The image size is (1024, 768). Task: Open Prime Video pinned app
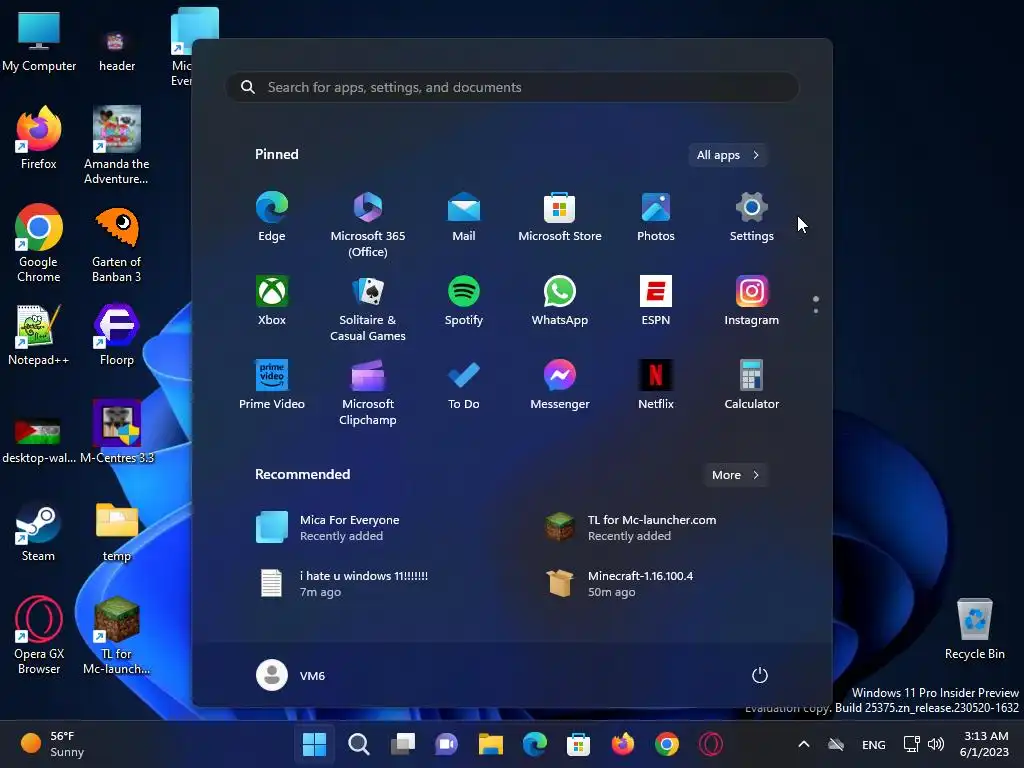[272, 385]
